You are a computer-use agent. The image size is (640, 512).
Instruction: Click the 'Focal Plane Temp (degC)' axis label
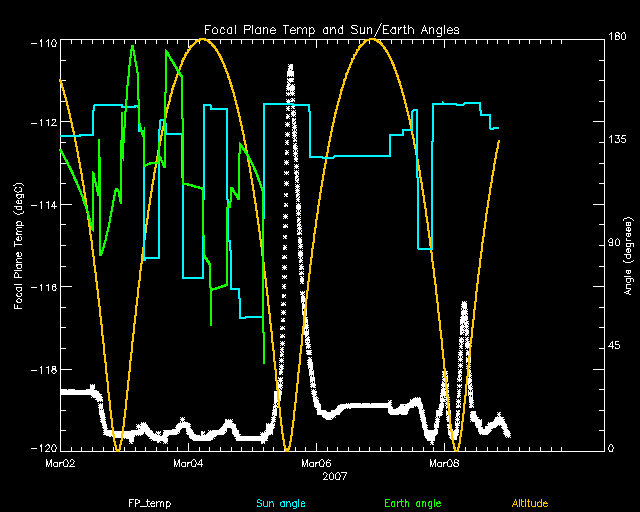(20, 245)
